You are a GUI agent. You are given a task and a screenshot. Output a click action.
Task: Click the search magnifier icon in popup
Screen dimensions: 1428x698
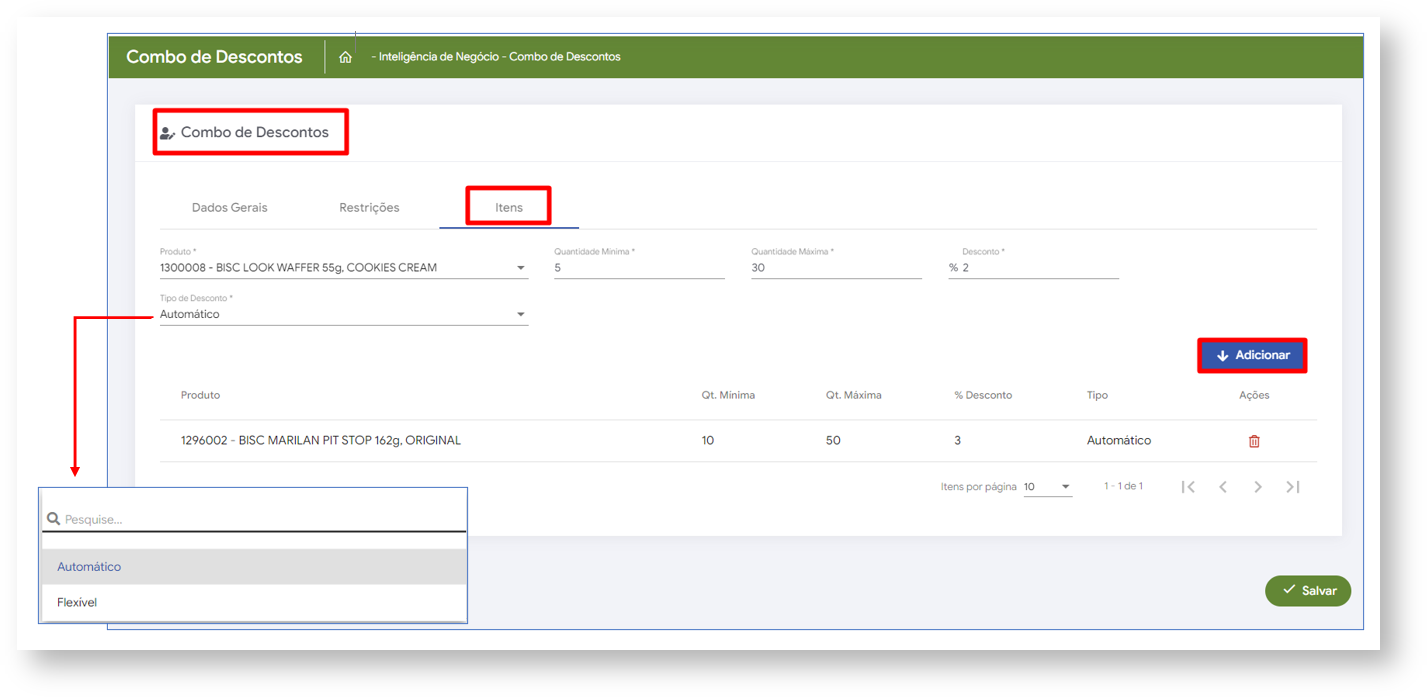[54, 520]
